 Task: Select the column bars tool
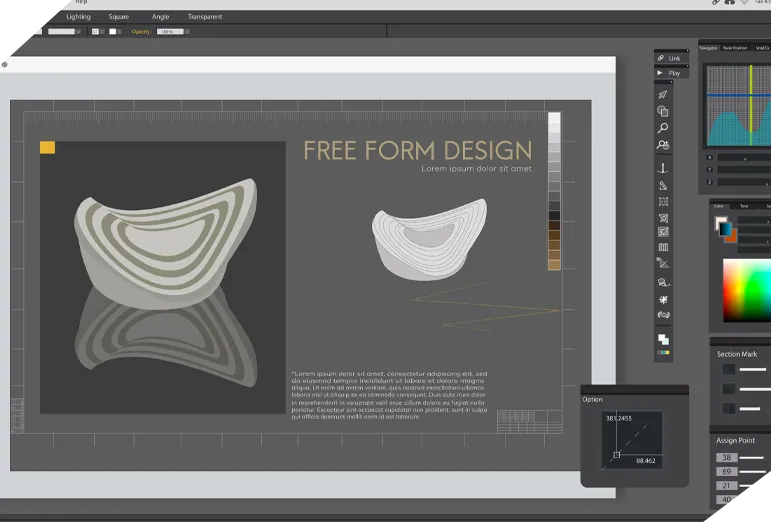click(x=663, y=247)
